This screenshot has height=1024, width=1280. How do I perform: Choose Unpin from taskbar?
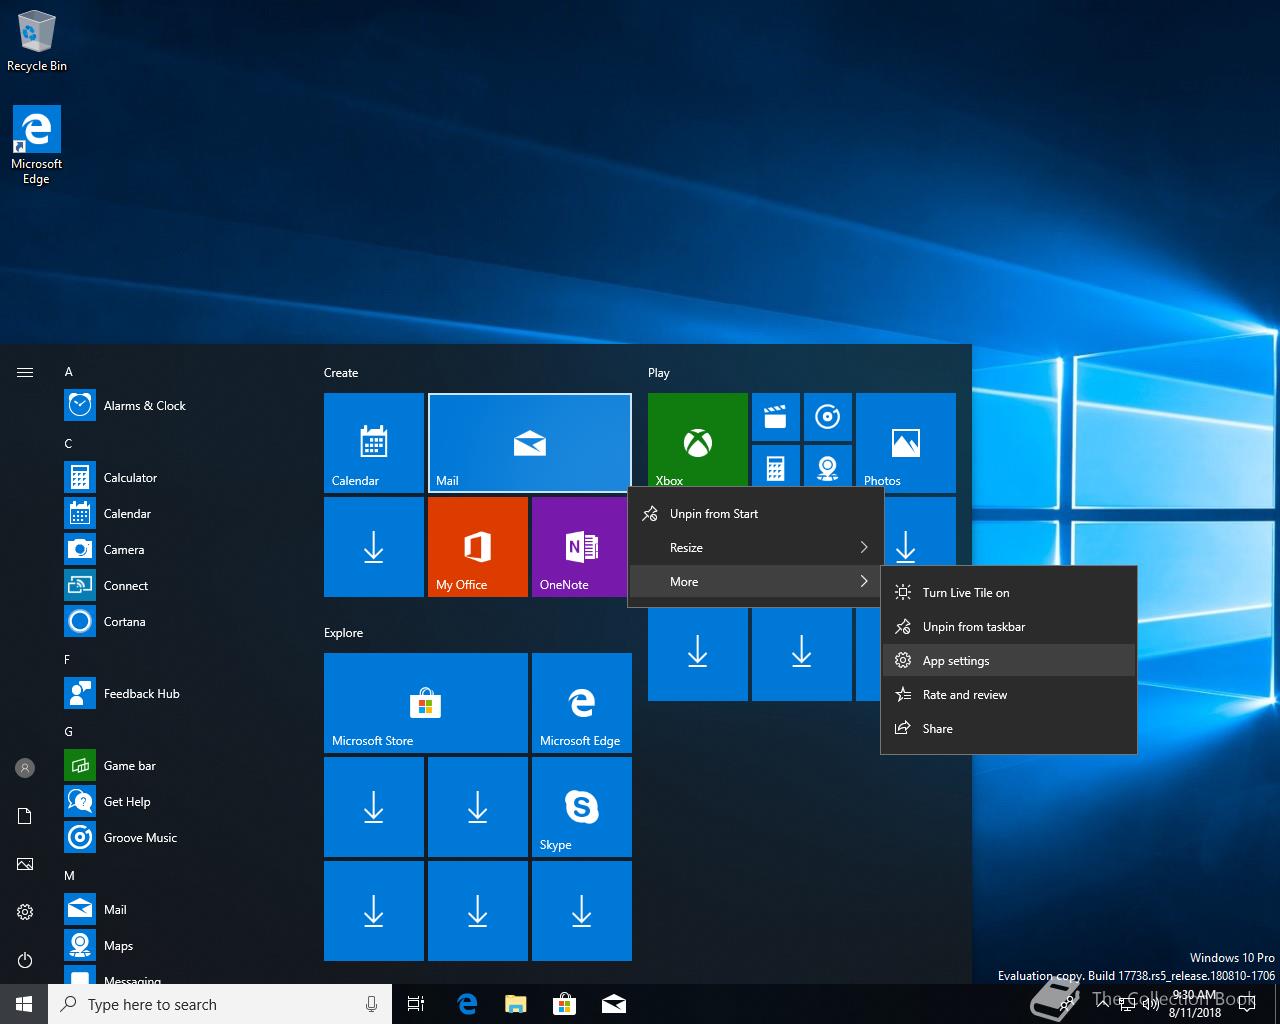(x=1009, y=626)
